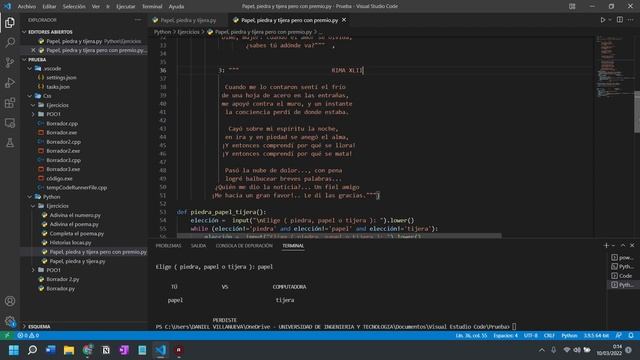
Task: Open the Manage gear icon
Action: pos(10,321)
